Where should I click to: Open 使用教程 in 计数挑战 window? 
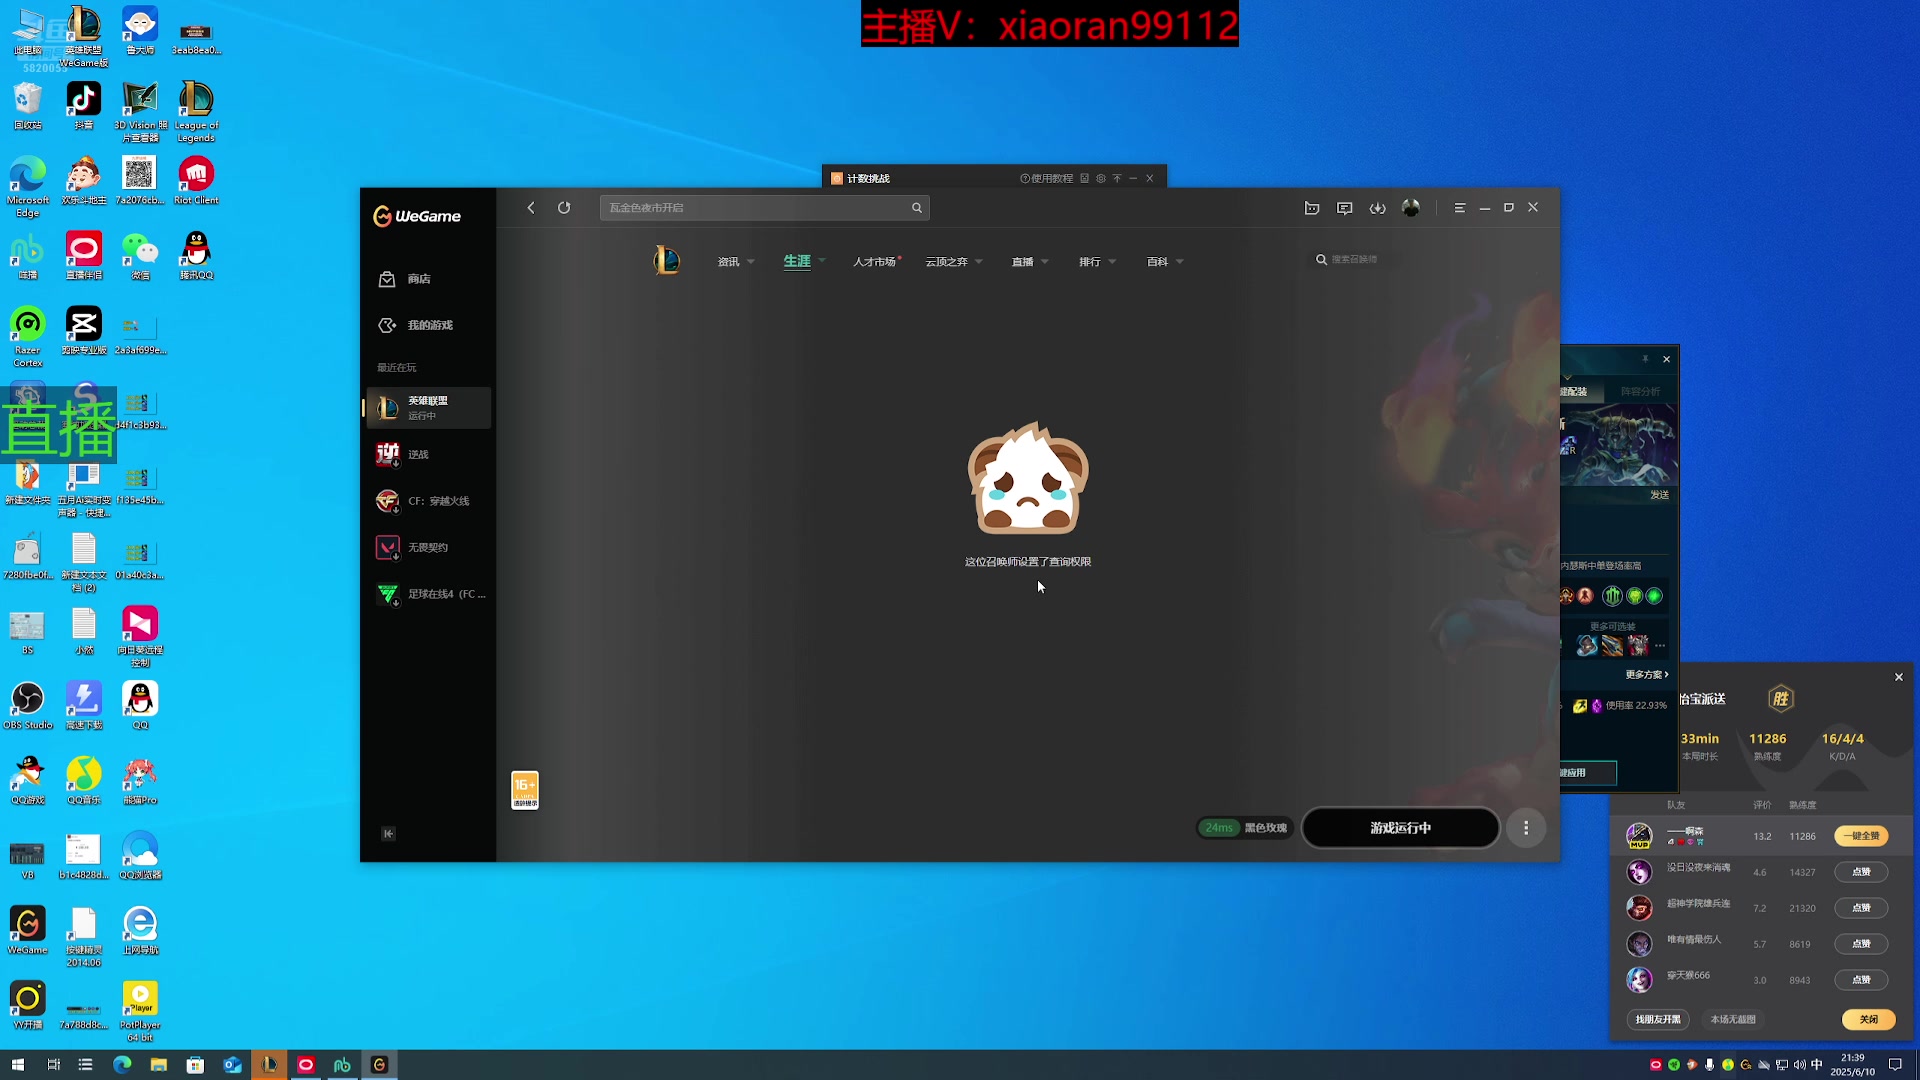pos(1046,178)
